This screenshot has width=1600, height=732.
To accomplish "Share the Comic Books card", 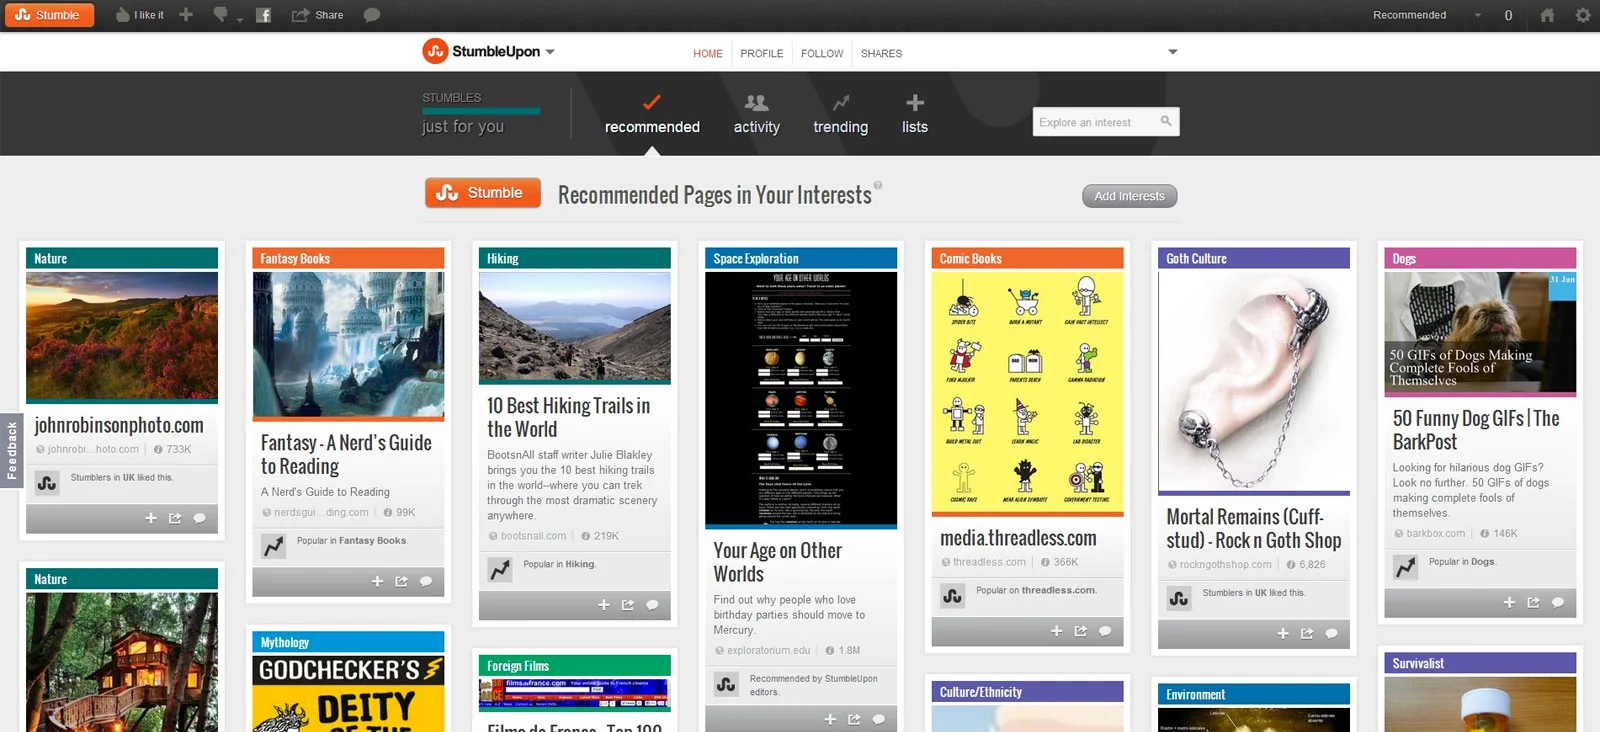I will (1080, 631).
